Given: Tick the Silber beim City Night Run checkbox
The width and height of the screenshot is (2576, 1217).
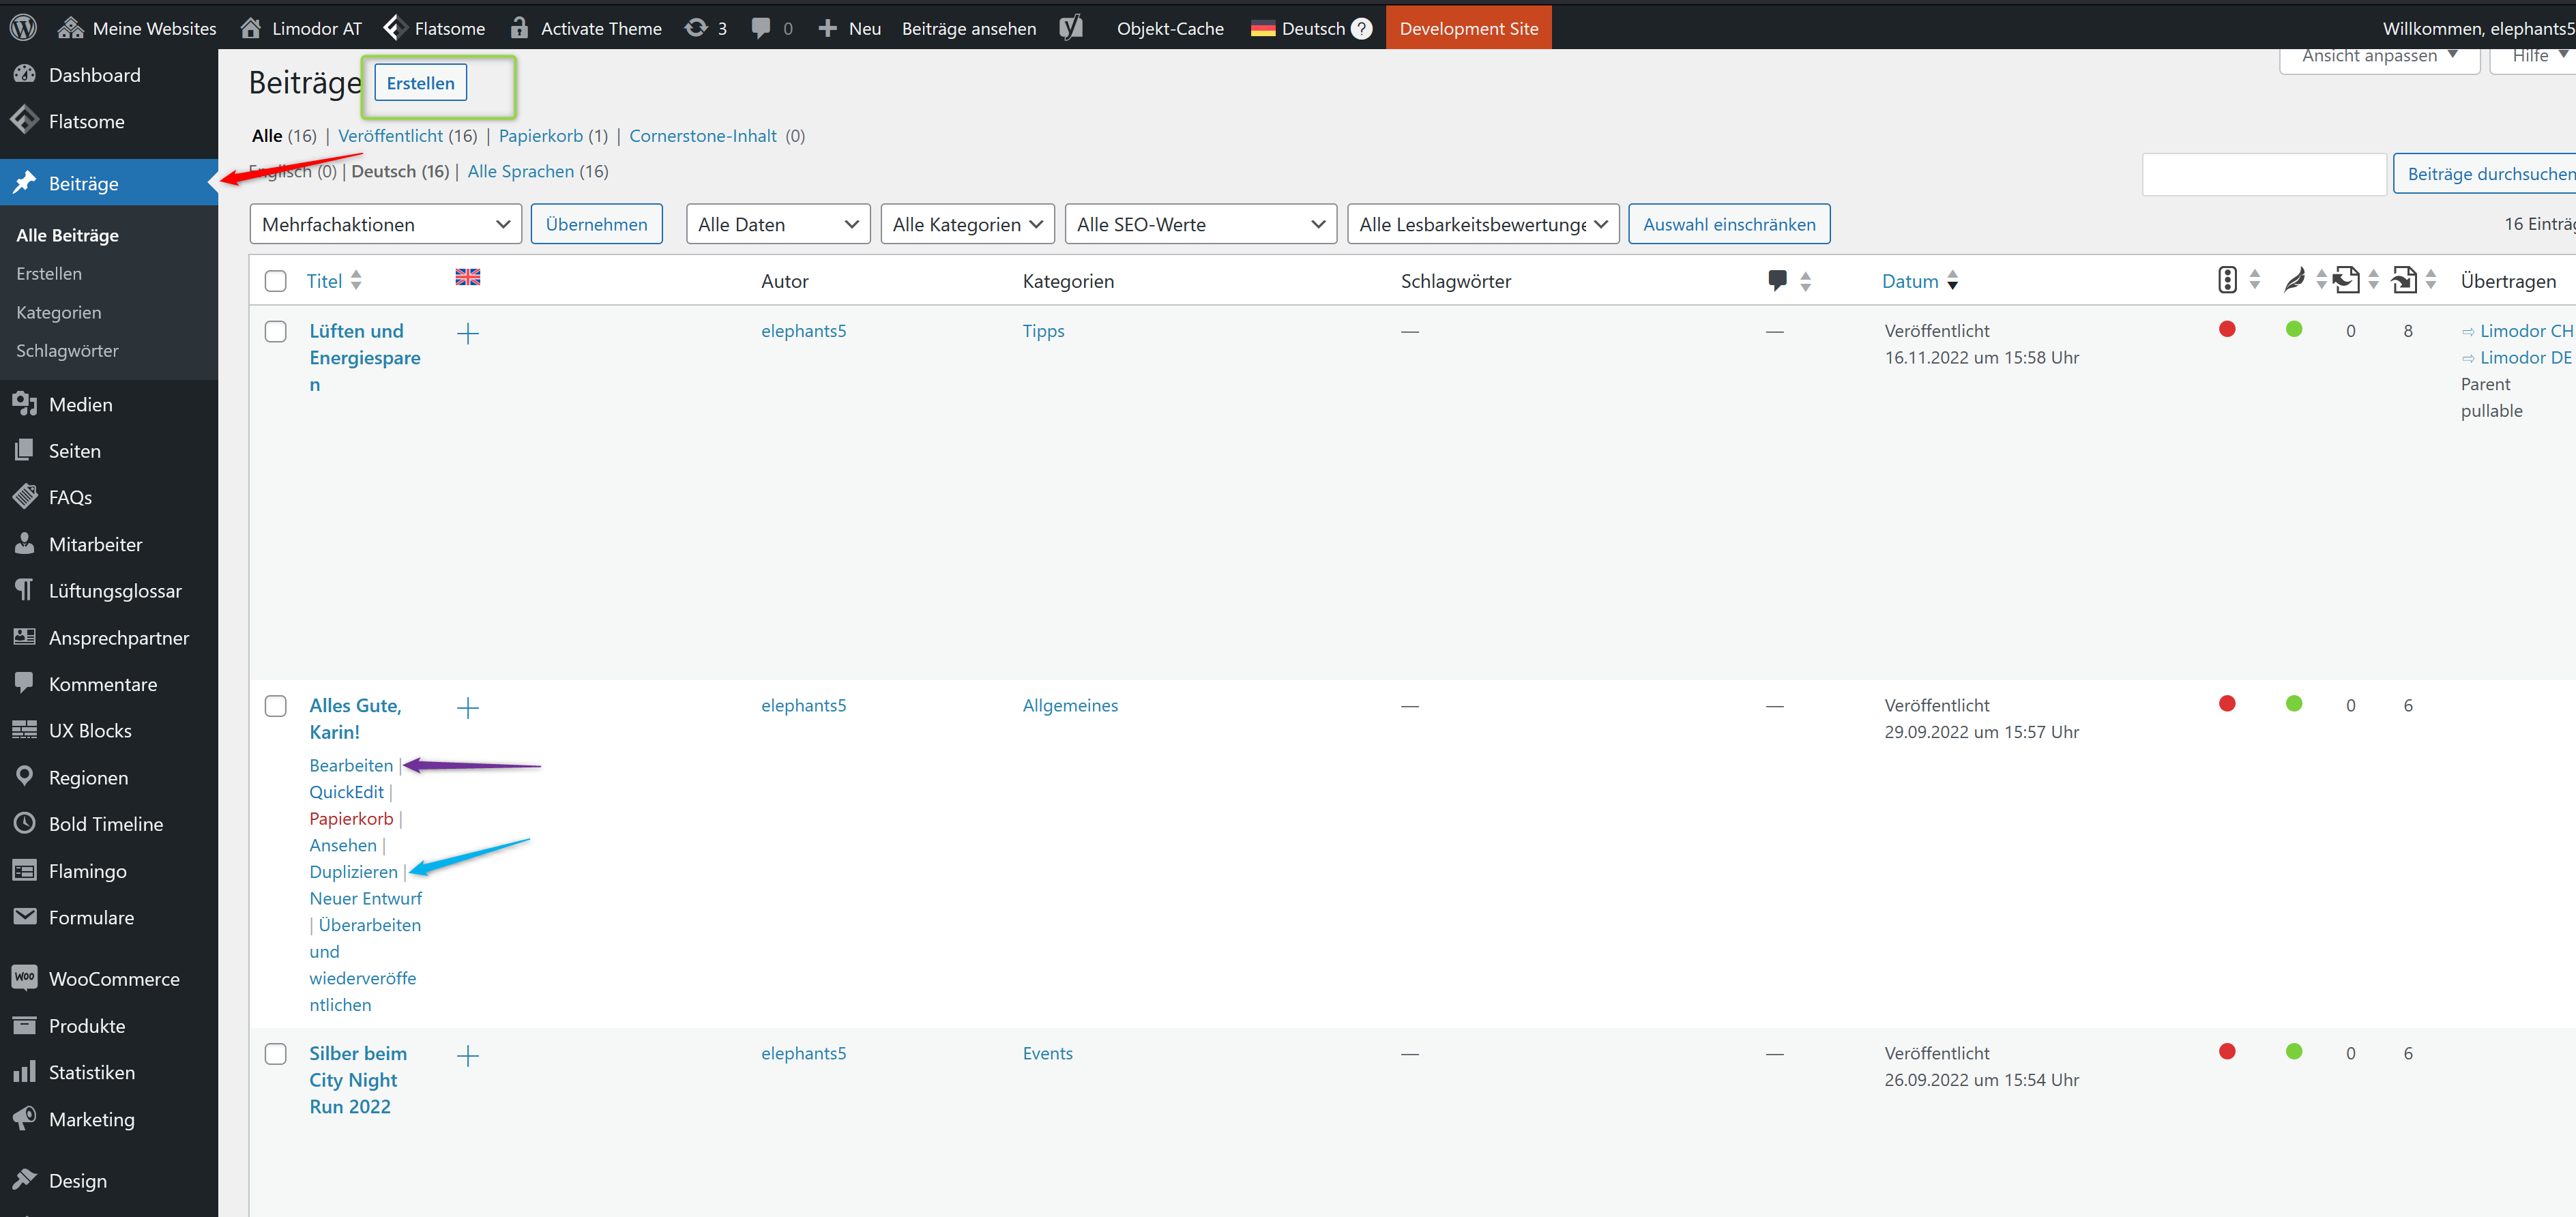Looking at the screenshot, I should pyautogui.click(x=275, y=1054).
